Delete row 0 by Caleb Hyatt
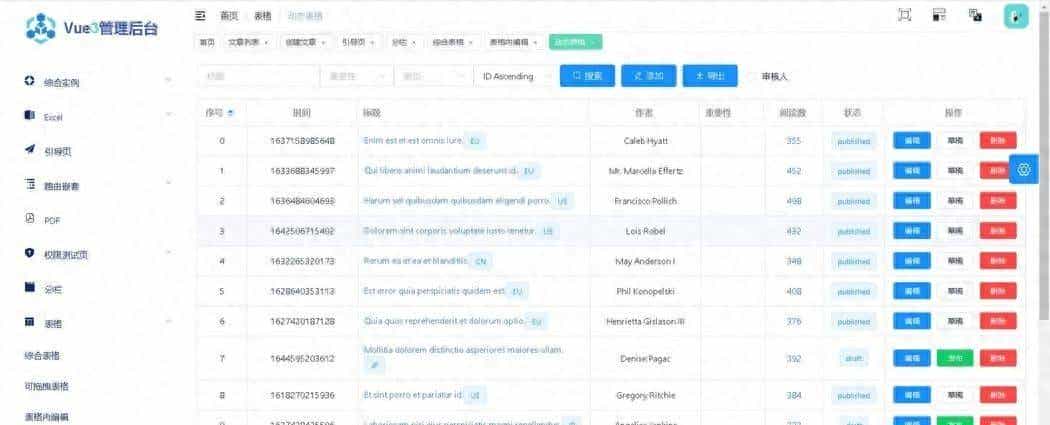The width and height of the screenshot is (1050, 425). 998,141
